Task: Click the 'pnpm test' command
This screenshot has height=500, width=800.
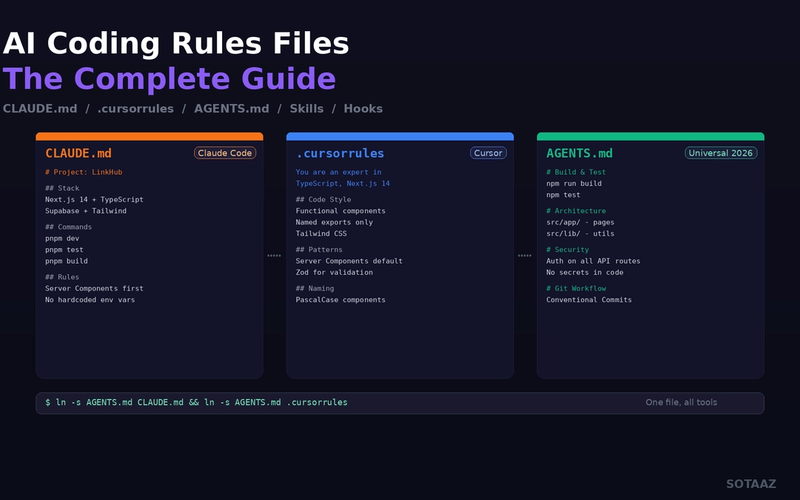Action: [64, 249]
